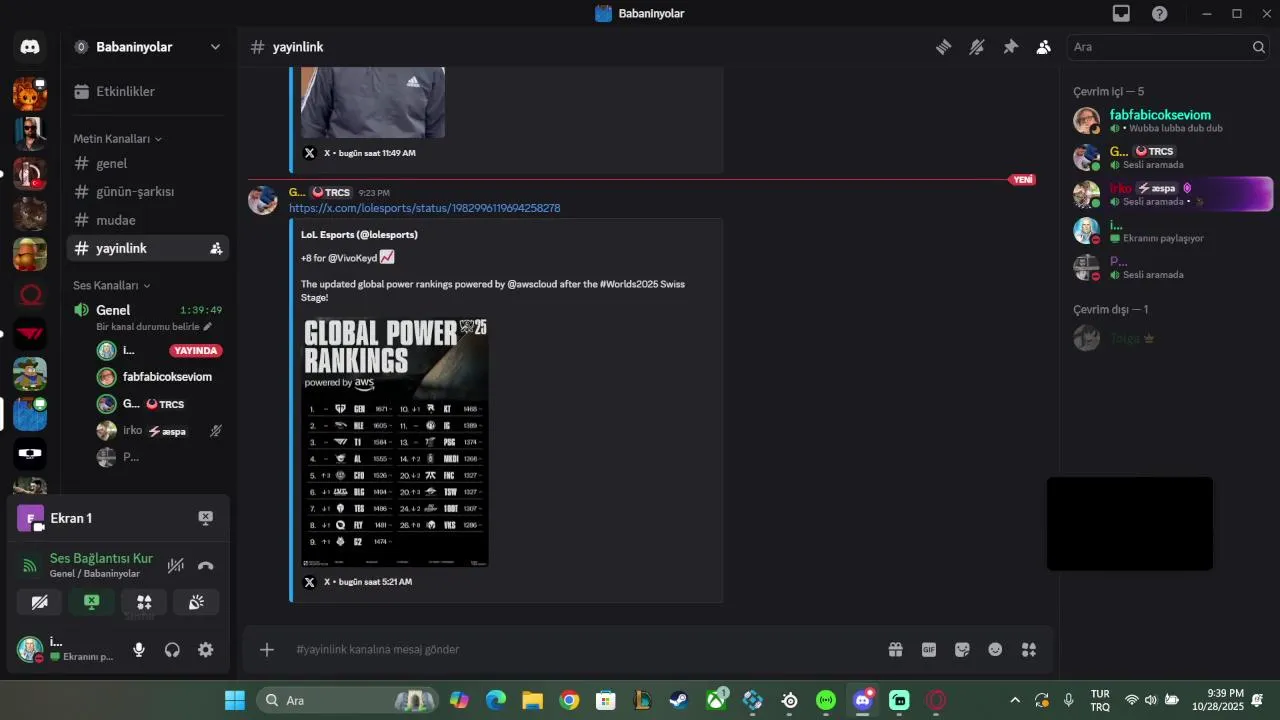Screen dimensions: 1280x720
Task: Open soundboard button in voice panel
Action: point(196,602)
